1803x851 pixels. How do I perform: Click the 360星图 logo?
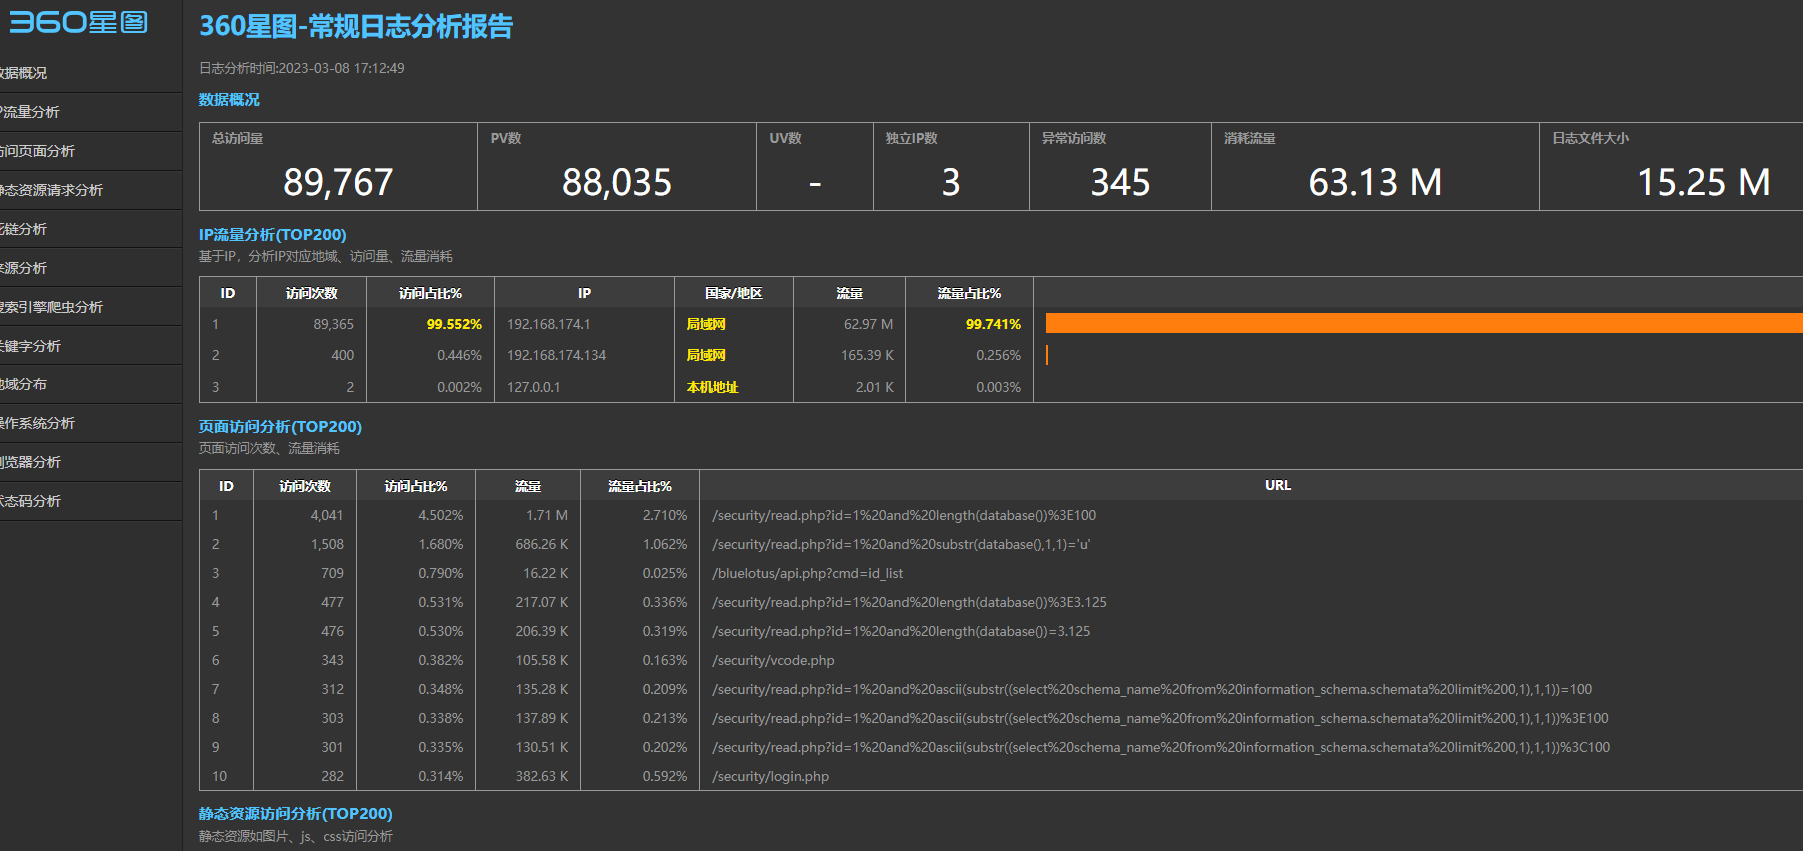coord(79,22)
